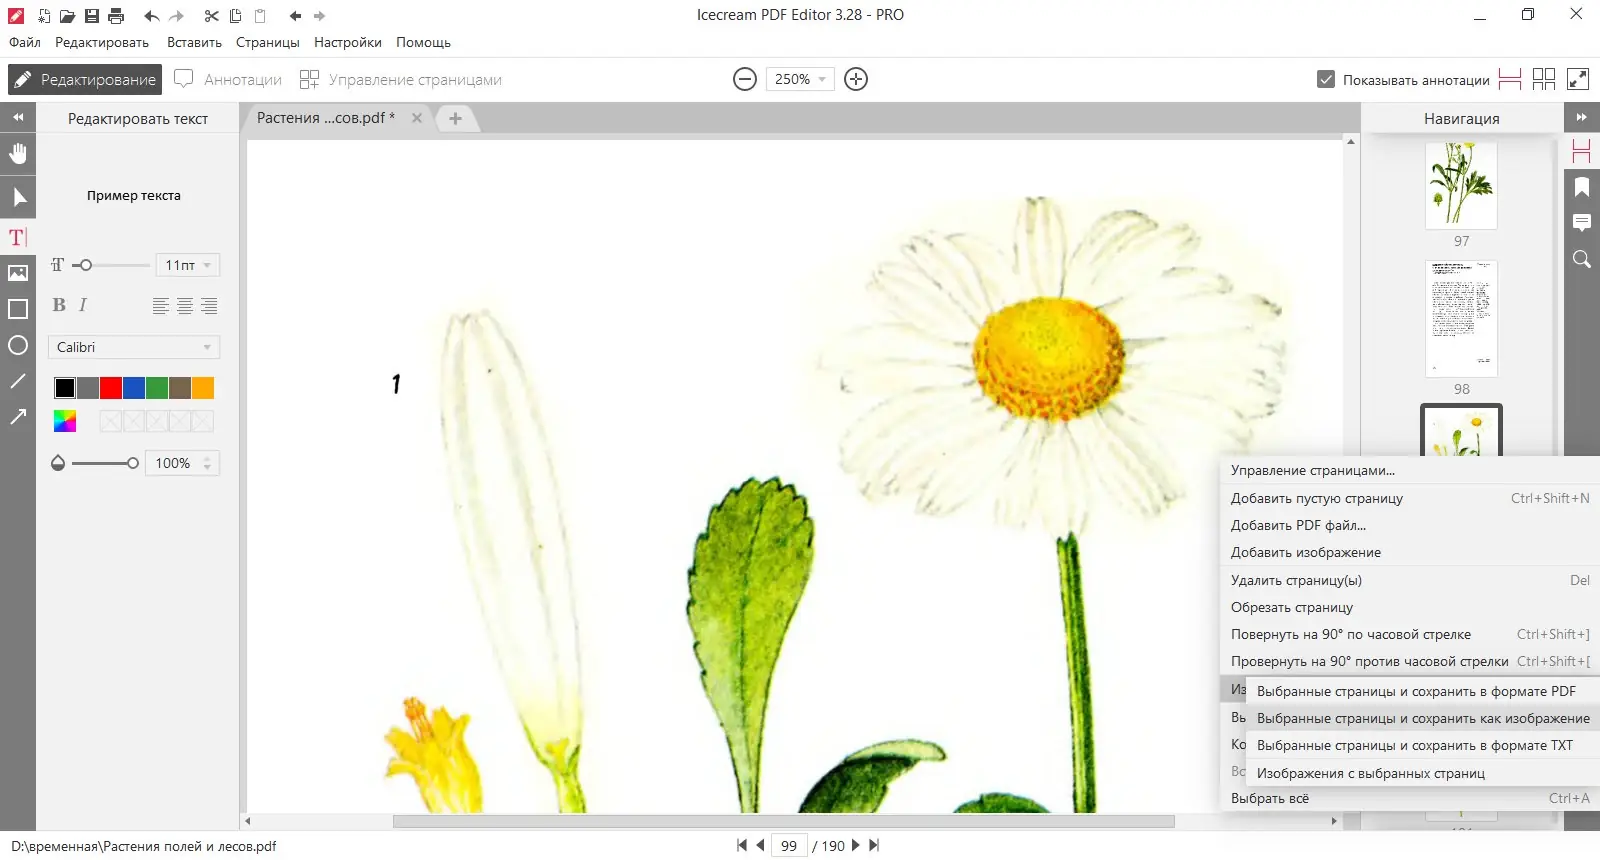
Task: Open the bookmarks sidebar panel
Action: (1582, 187)
